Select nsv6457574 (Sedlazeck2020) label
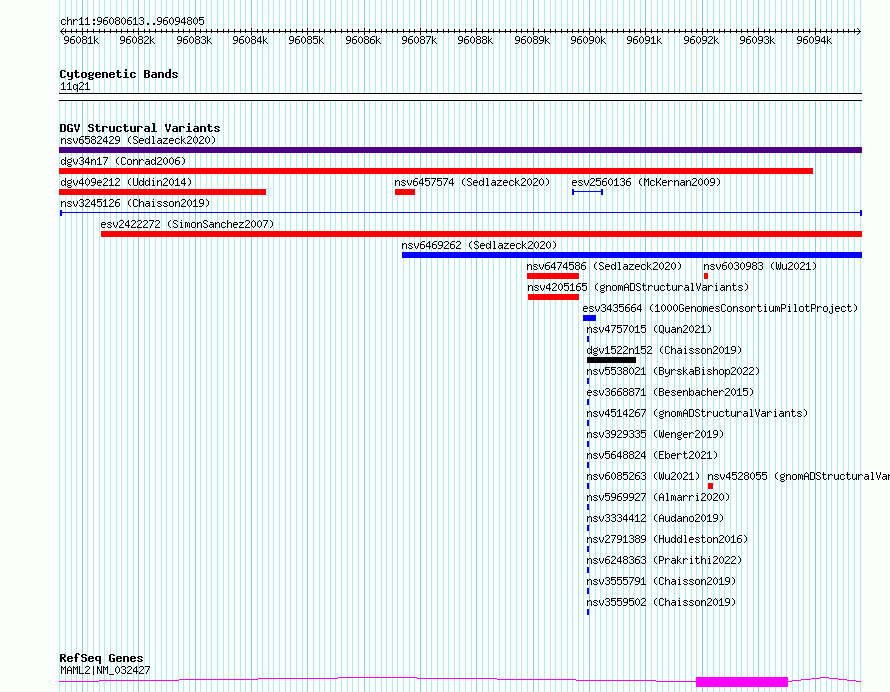The height and width of the screenshot is (692, 890). click(472, 182)
